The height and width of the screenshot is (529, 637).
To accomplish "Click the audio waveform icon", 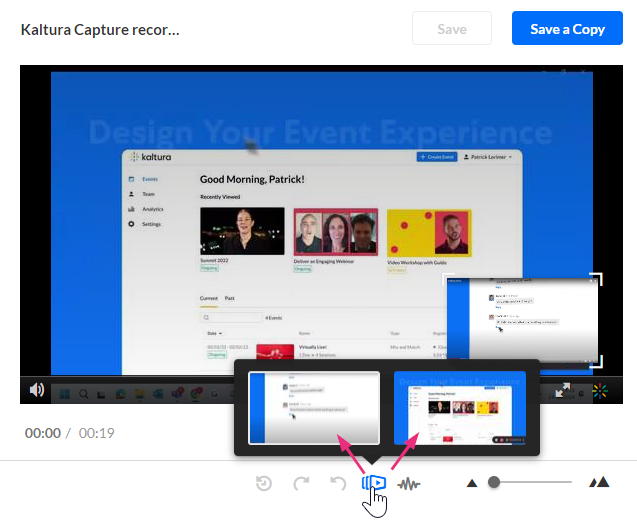I will tap(408, 483).
